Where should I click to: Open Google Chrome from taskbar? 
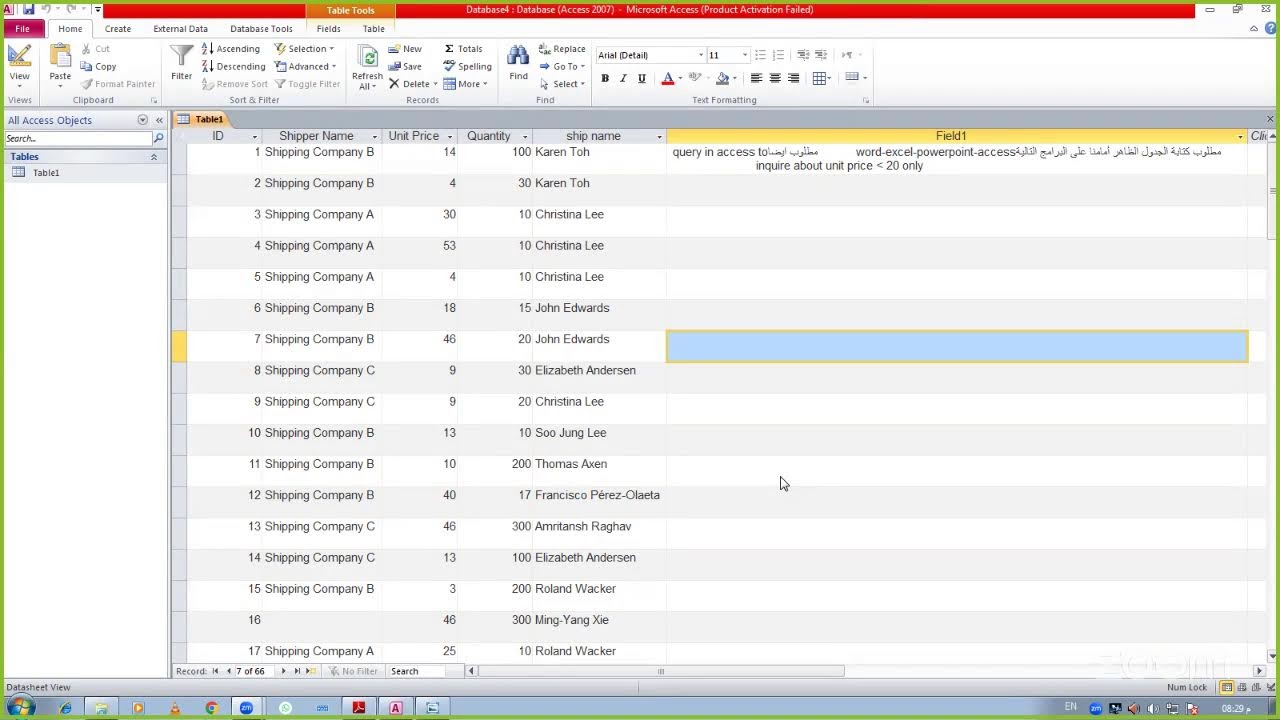tap(211, 708)
